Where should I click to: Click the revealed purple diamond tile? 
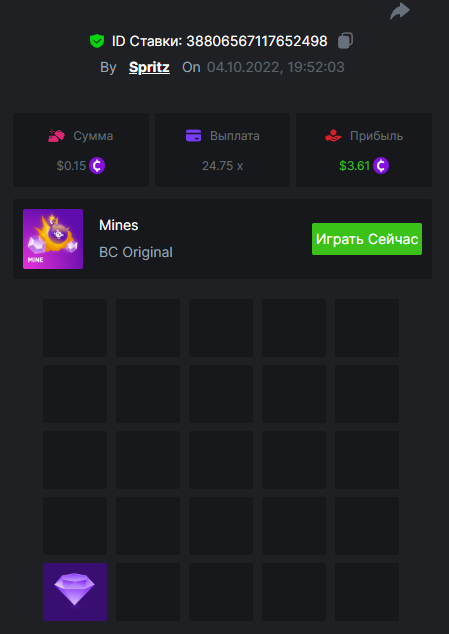75,592
